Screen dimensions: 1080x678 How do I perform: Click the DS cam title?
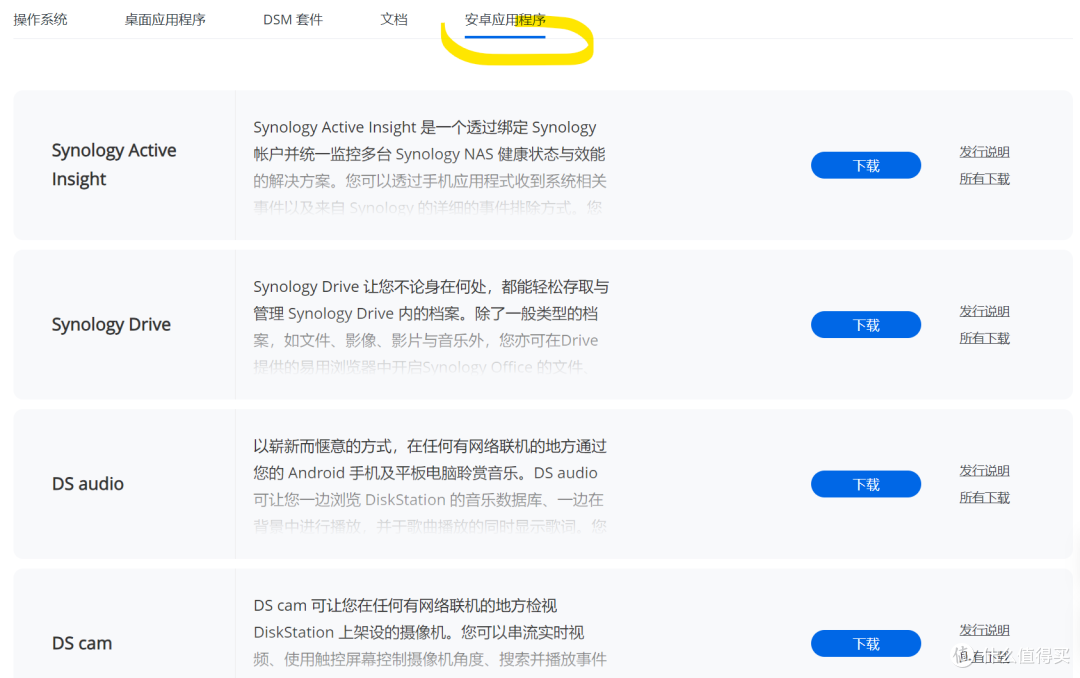[x=81, y=643]
